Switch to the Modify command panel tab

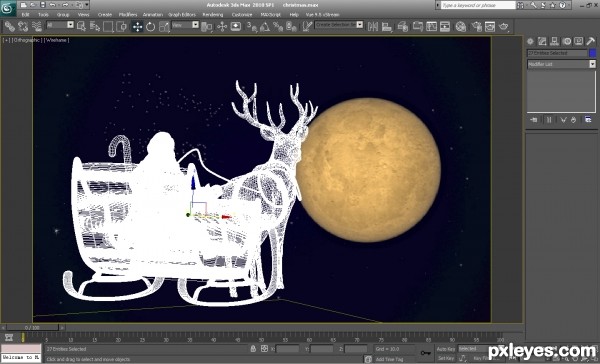coord(542,41)
